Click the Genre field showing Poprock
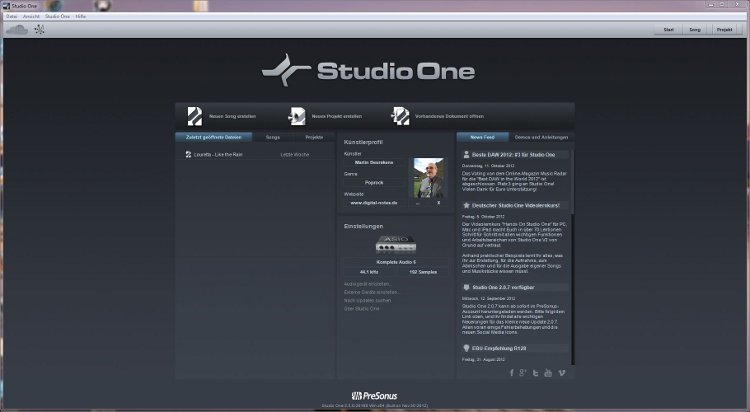The height and width of the screenshot is (412, 750). (374, 183)
